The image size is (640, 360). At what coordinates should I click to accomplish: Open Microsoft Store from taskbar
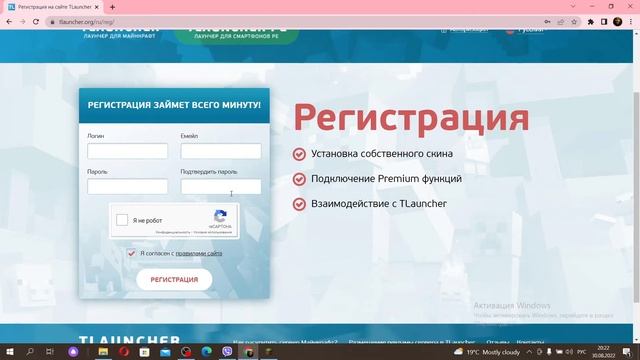[x=144, y=352]
